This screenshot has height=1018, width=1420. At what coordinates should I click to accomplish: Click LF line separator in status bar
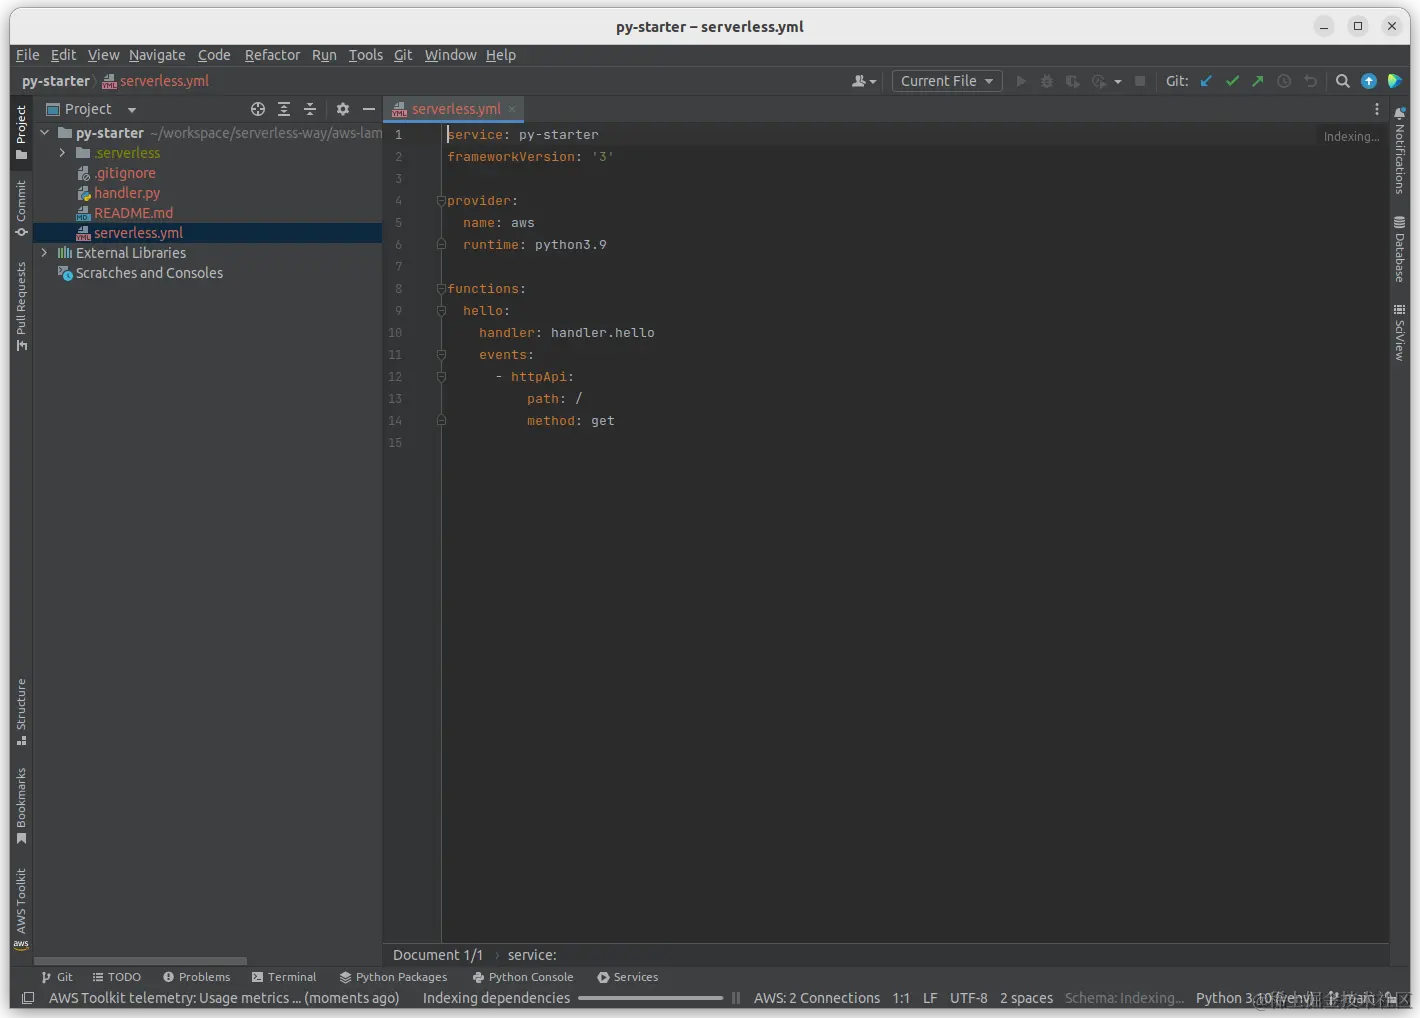tap(930, 998)
